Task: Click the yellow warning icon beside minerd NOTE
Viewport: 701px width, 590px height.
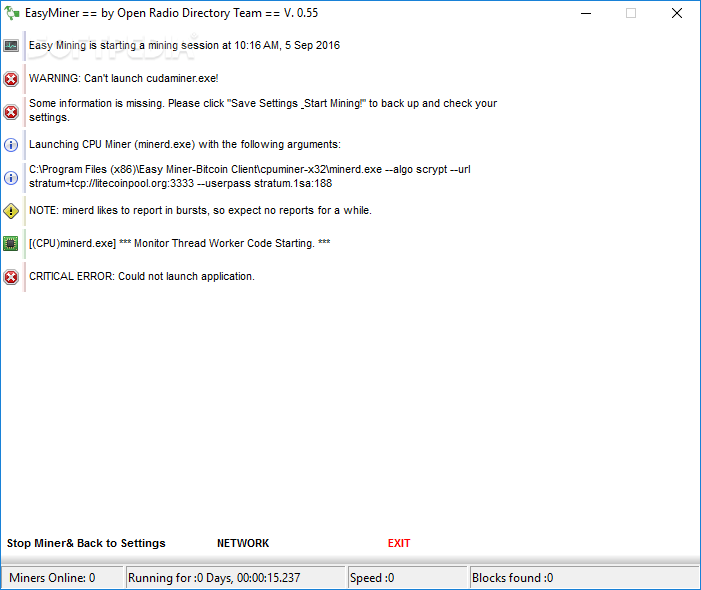Action: tap(11, 211)
